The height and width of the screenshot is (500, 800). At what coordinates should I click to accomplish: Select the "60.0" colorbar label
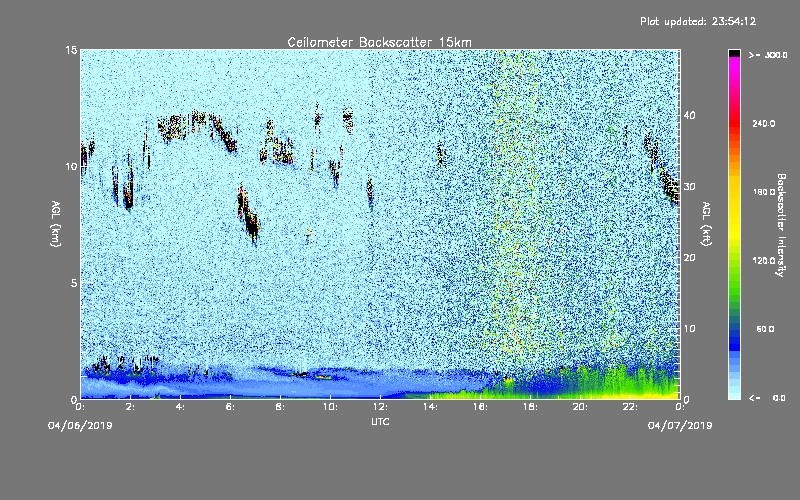tap(765, 329)
